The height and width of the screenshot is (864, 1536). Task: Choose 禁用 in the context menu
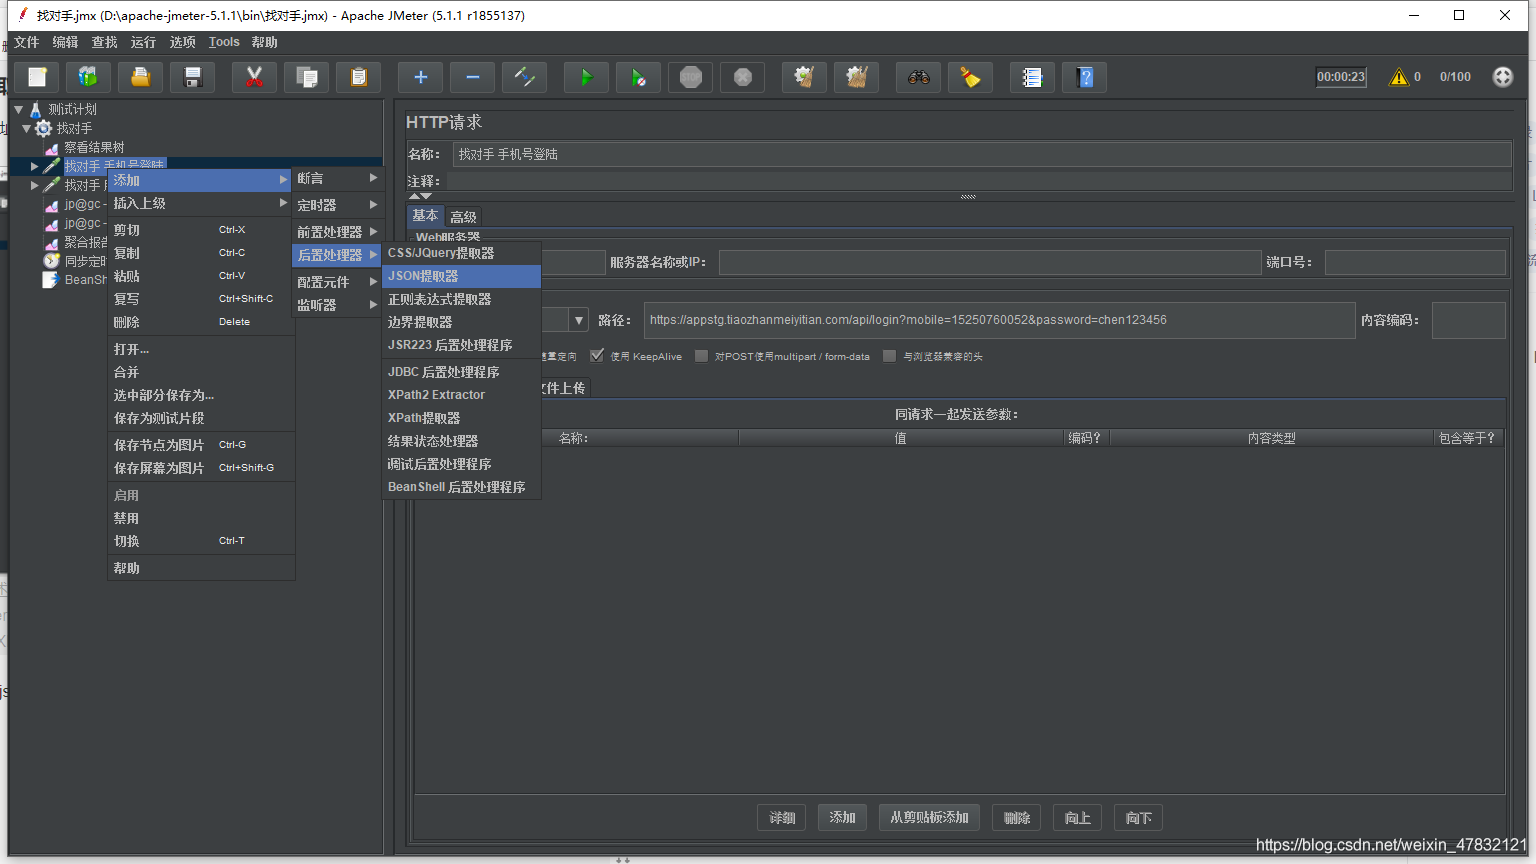[x=200, y=518]
